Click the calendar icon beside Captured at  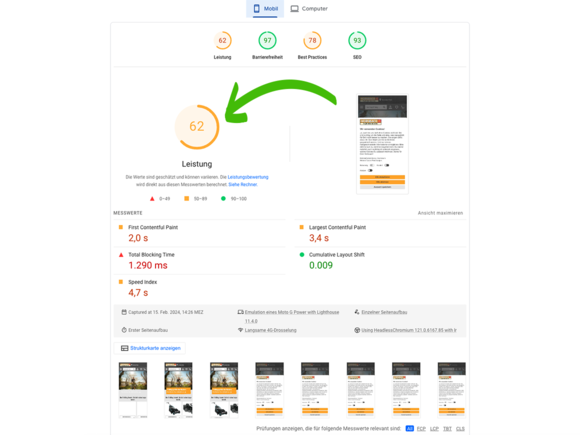coord(124,312)
